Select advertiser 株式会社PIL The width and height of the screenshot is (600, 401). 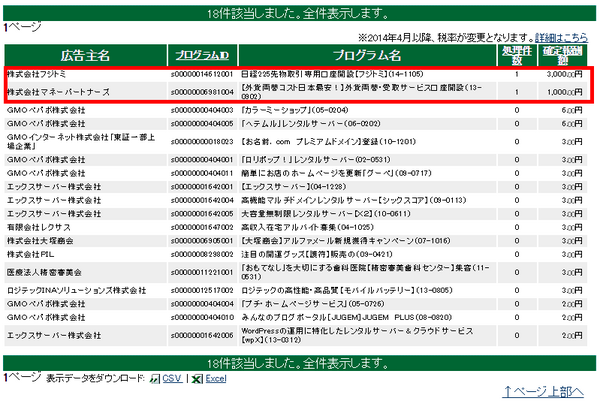coord(31,254)
